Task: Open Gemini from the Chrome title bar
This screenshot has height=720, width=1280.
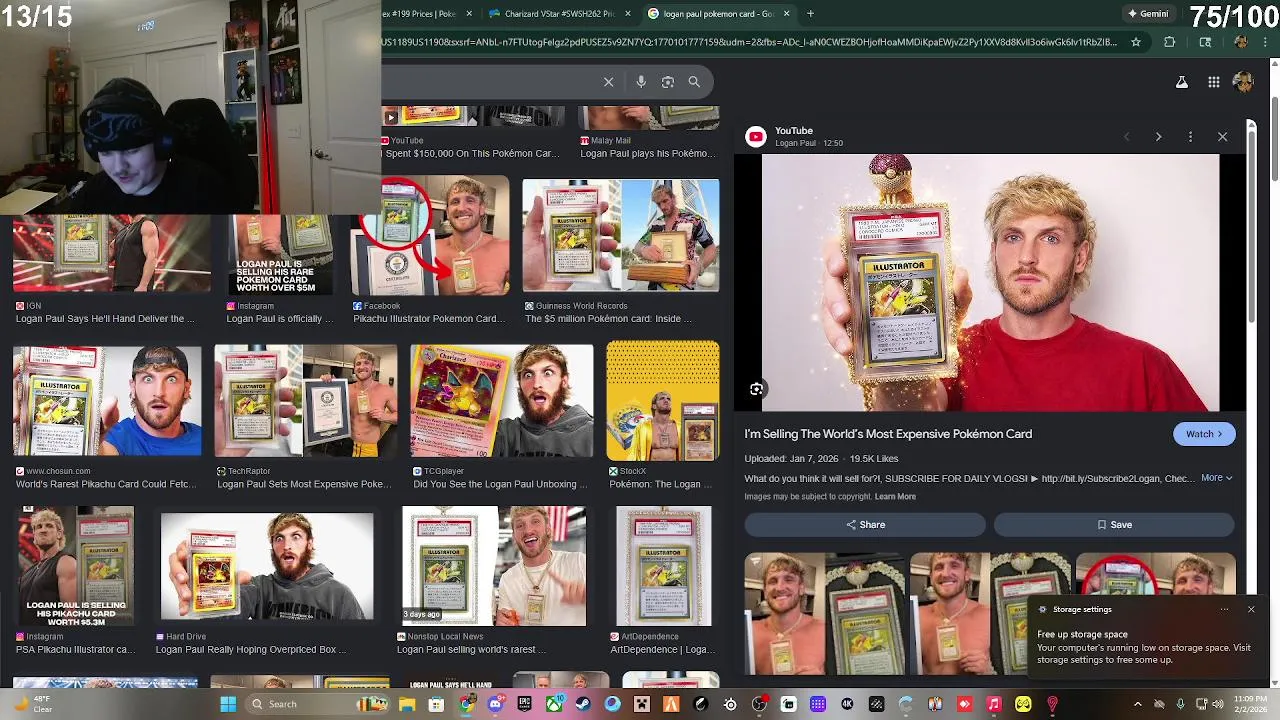Action: (x=1148, y=14)
